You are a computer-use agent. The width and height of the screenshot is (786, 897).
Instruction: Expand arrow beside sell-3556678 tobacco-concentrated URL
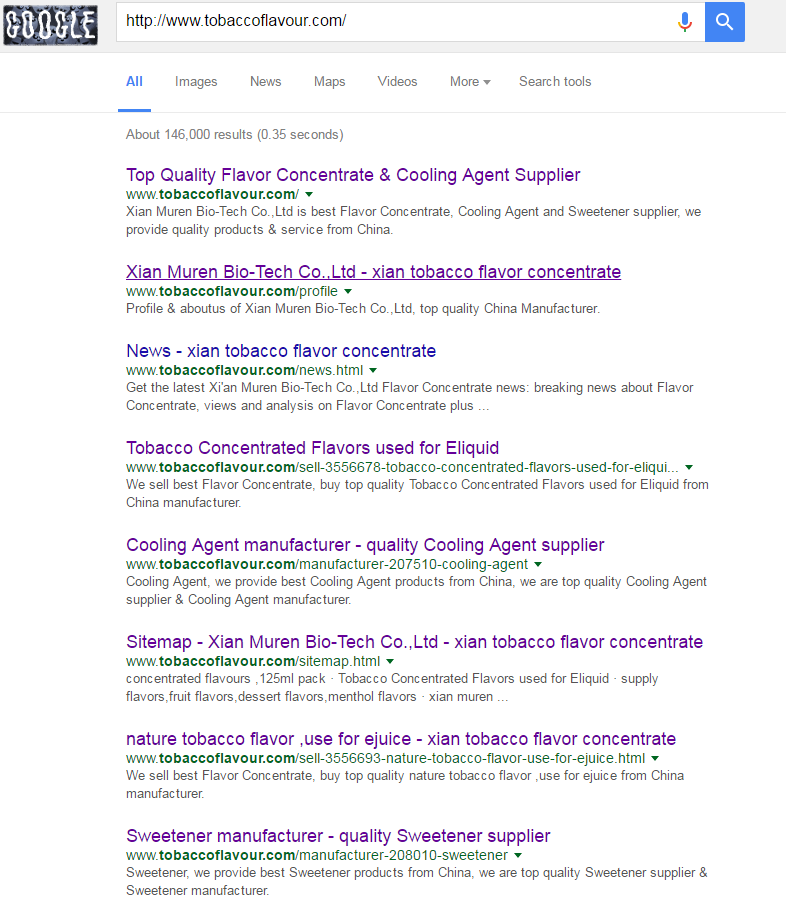point(689,467)
